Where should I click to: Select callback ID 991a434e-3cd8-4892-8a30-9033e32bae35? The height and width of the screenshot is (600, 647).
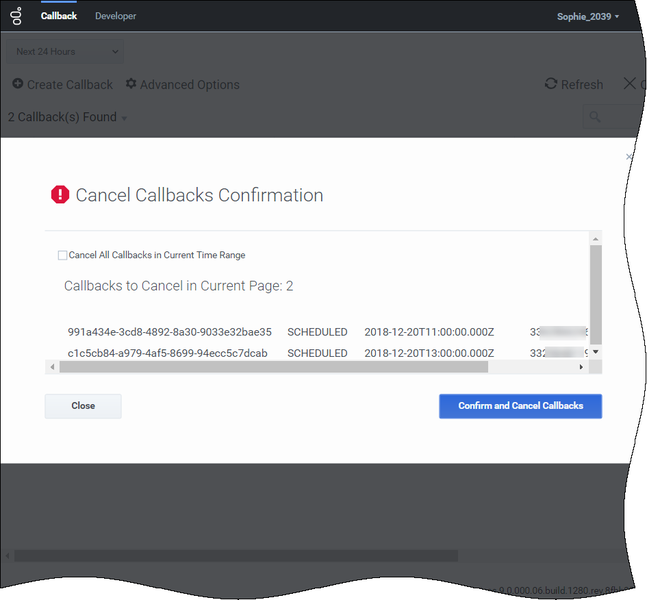tap(170, 332)
